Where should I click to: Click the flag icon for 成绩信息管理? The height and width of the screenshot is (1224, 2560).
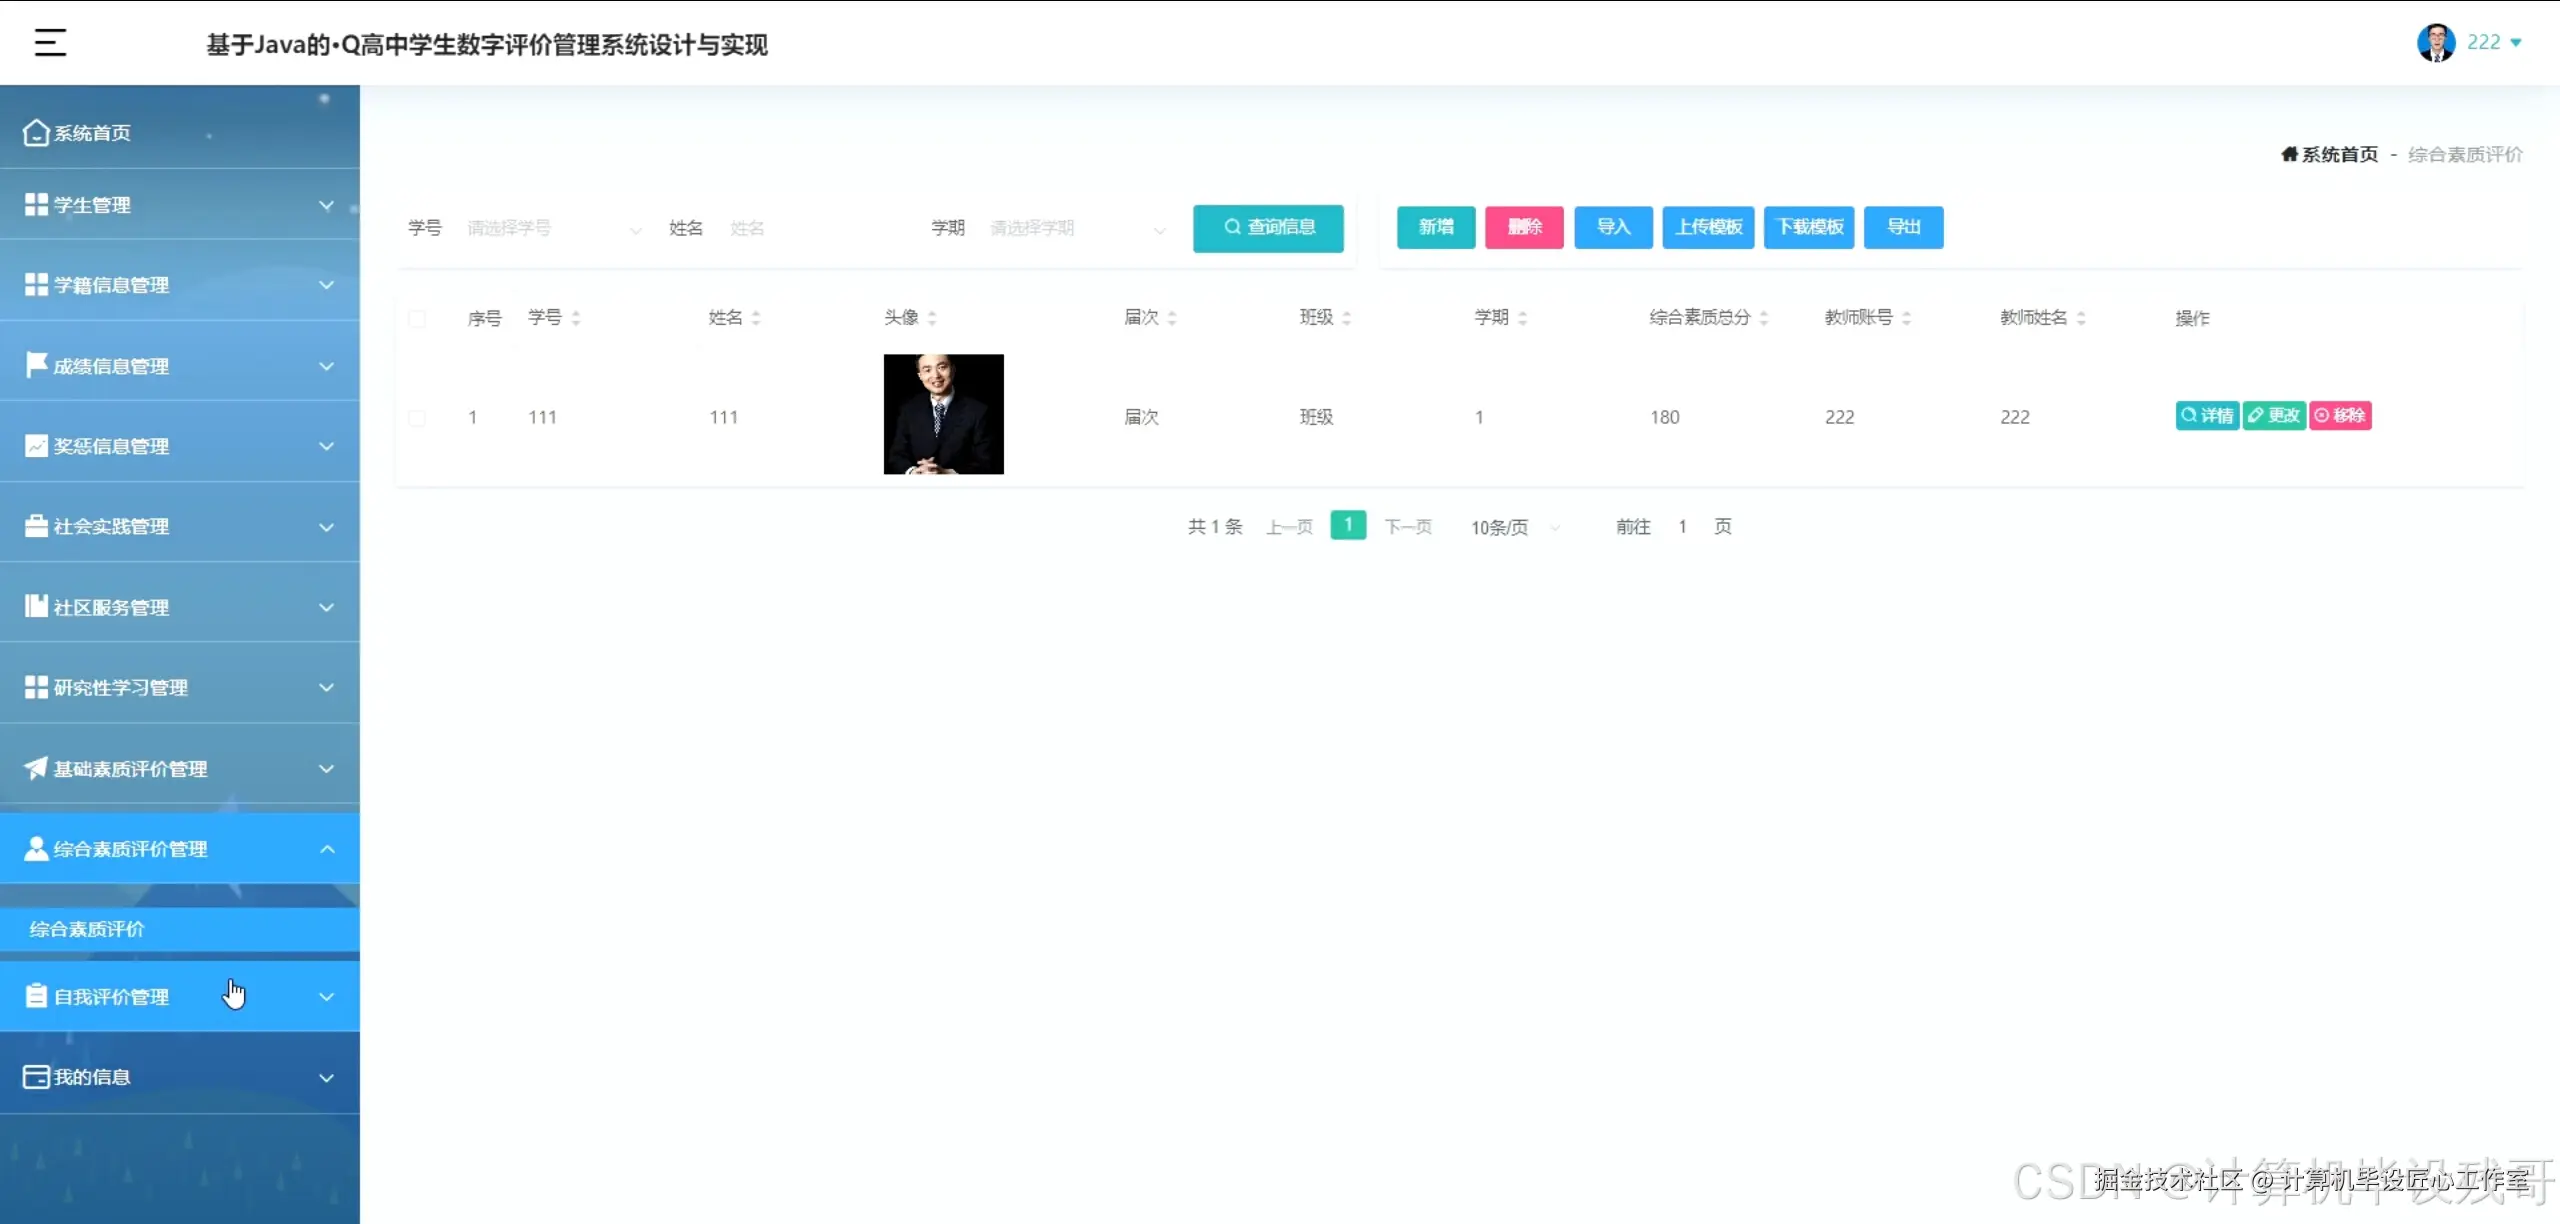click(x=36, y=365)
